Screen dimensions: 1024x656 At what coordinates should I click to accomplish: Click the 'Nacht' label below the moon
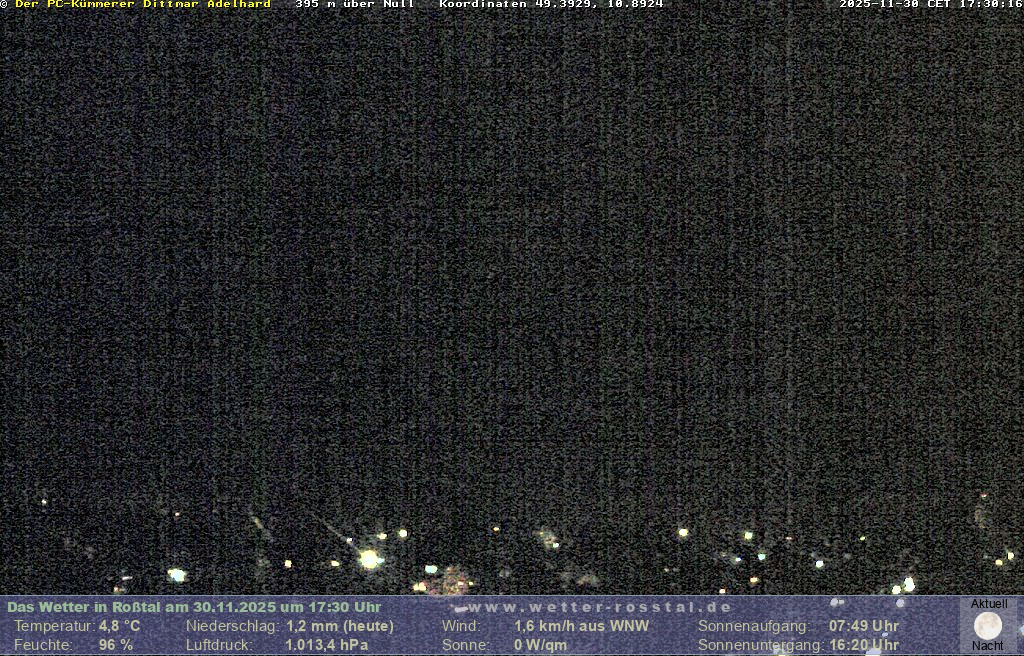coord(988,646)
